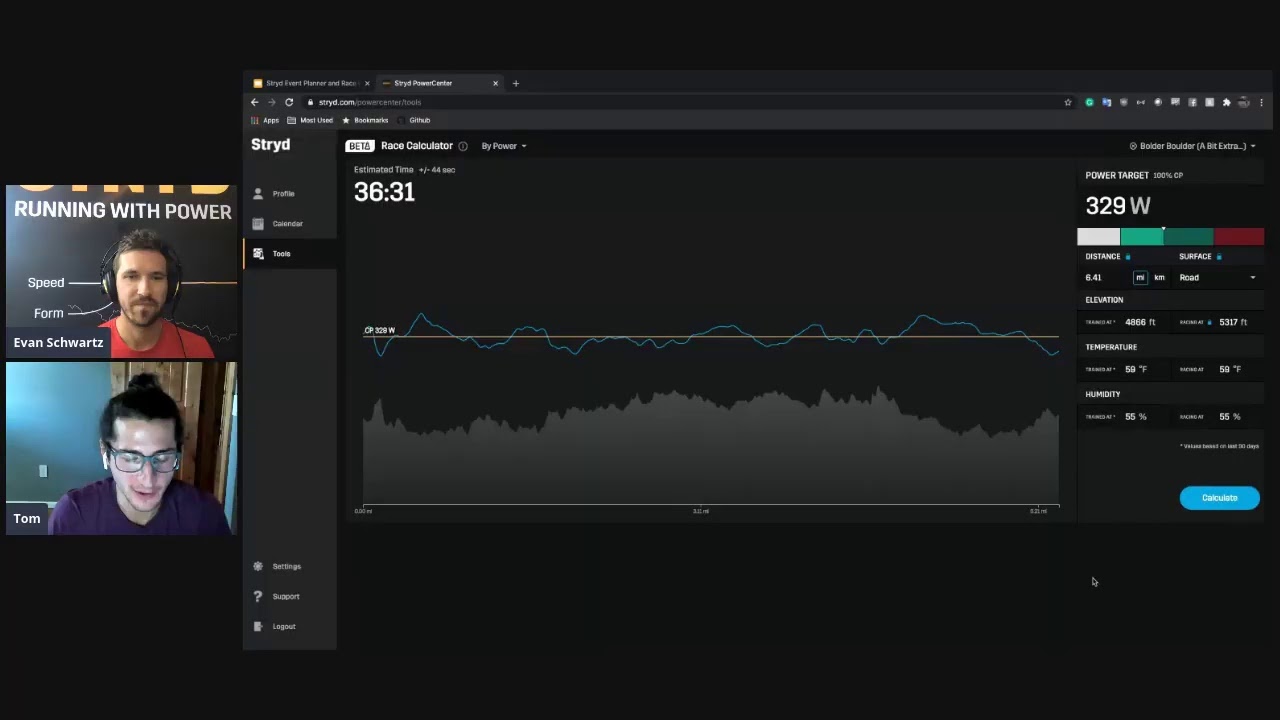1280x720 pixels.
Task: Open the Bookmarks folder
Action: (365, 120)
